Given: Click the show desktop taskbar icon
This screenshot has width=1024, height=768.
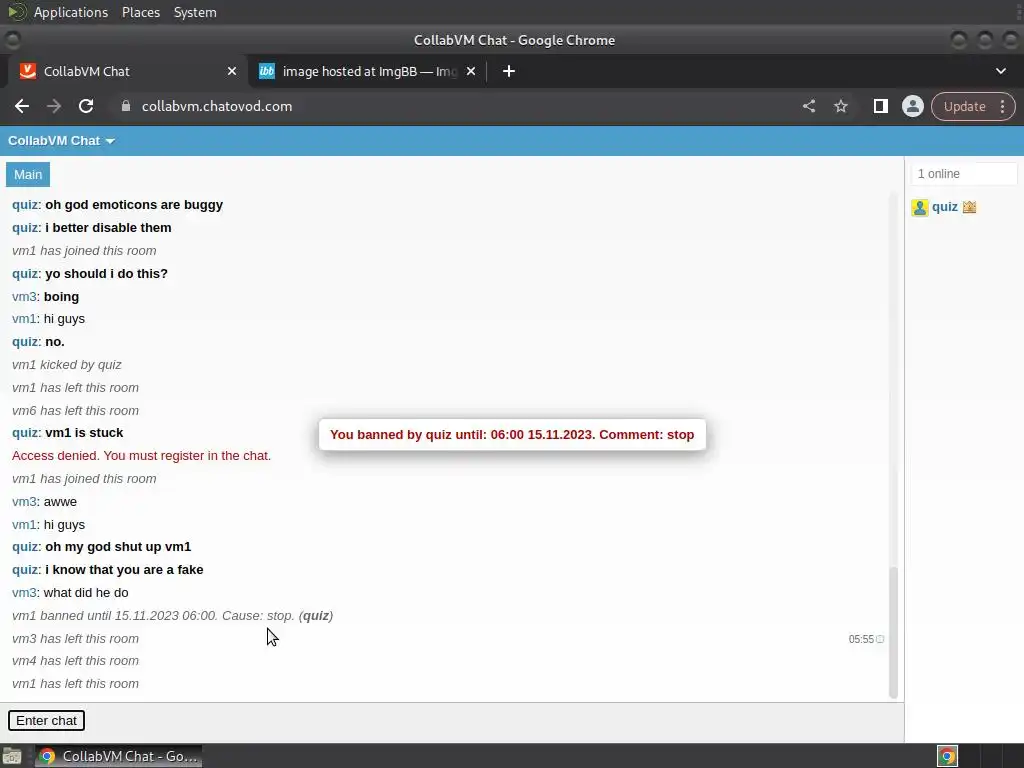Looking at the screenshot, I should point(12,756).
